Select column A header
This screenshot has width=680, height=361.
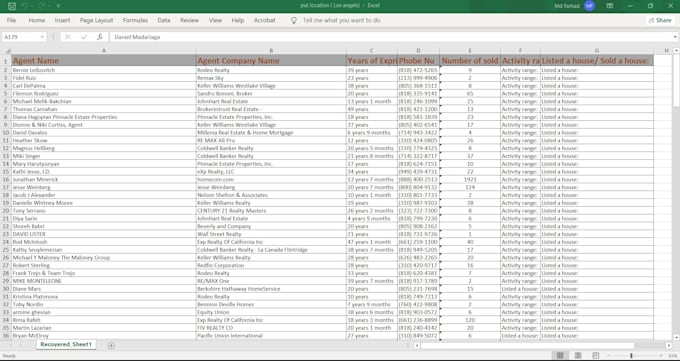(x=104, y=51)
